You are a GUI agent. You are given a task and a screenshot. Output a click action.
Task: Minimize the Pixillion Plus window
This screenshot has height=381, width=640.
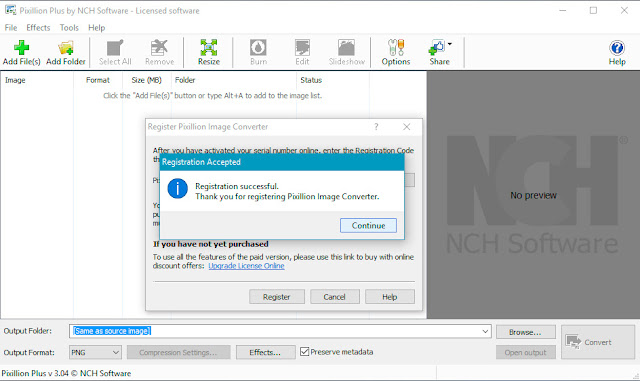[563, 11]
